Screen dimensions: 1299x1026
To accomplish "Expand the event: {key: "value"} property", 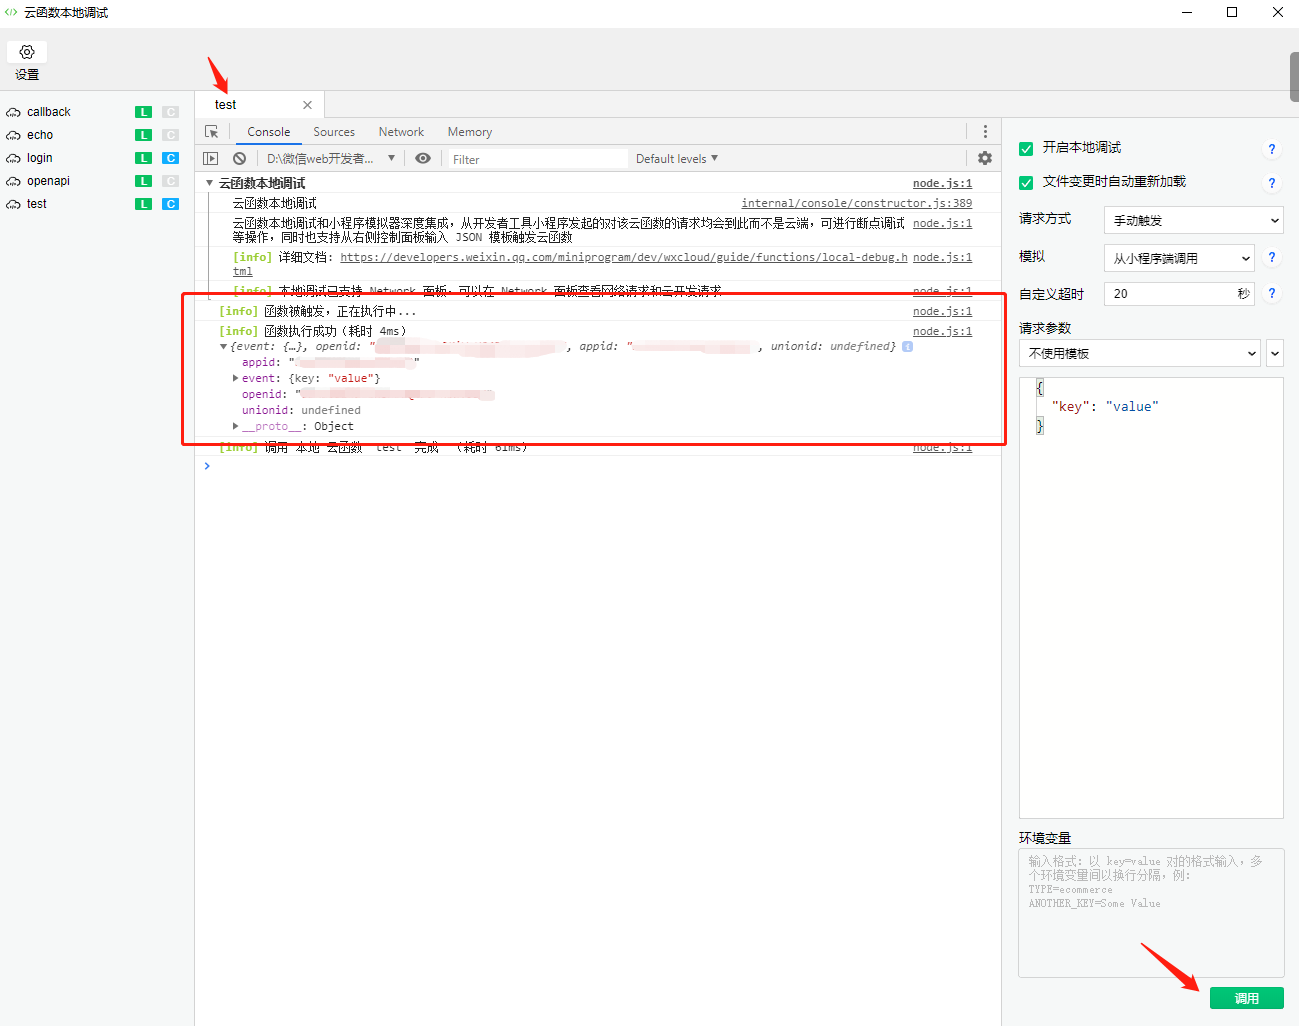I will 236,378.
